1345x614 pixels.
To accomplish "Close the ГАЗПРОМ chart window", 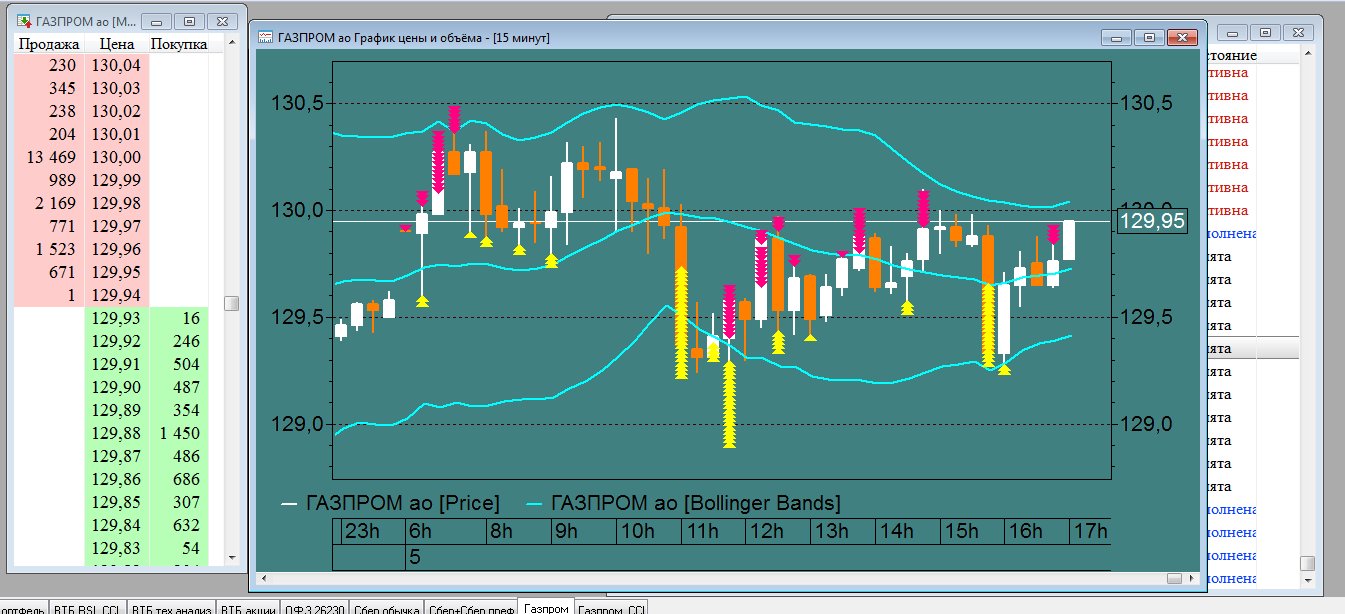I will pos(1183,37).
